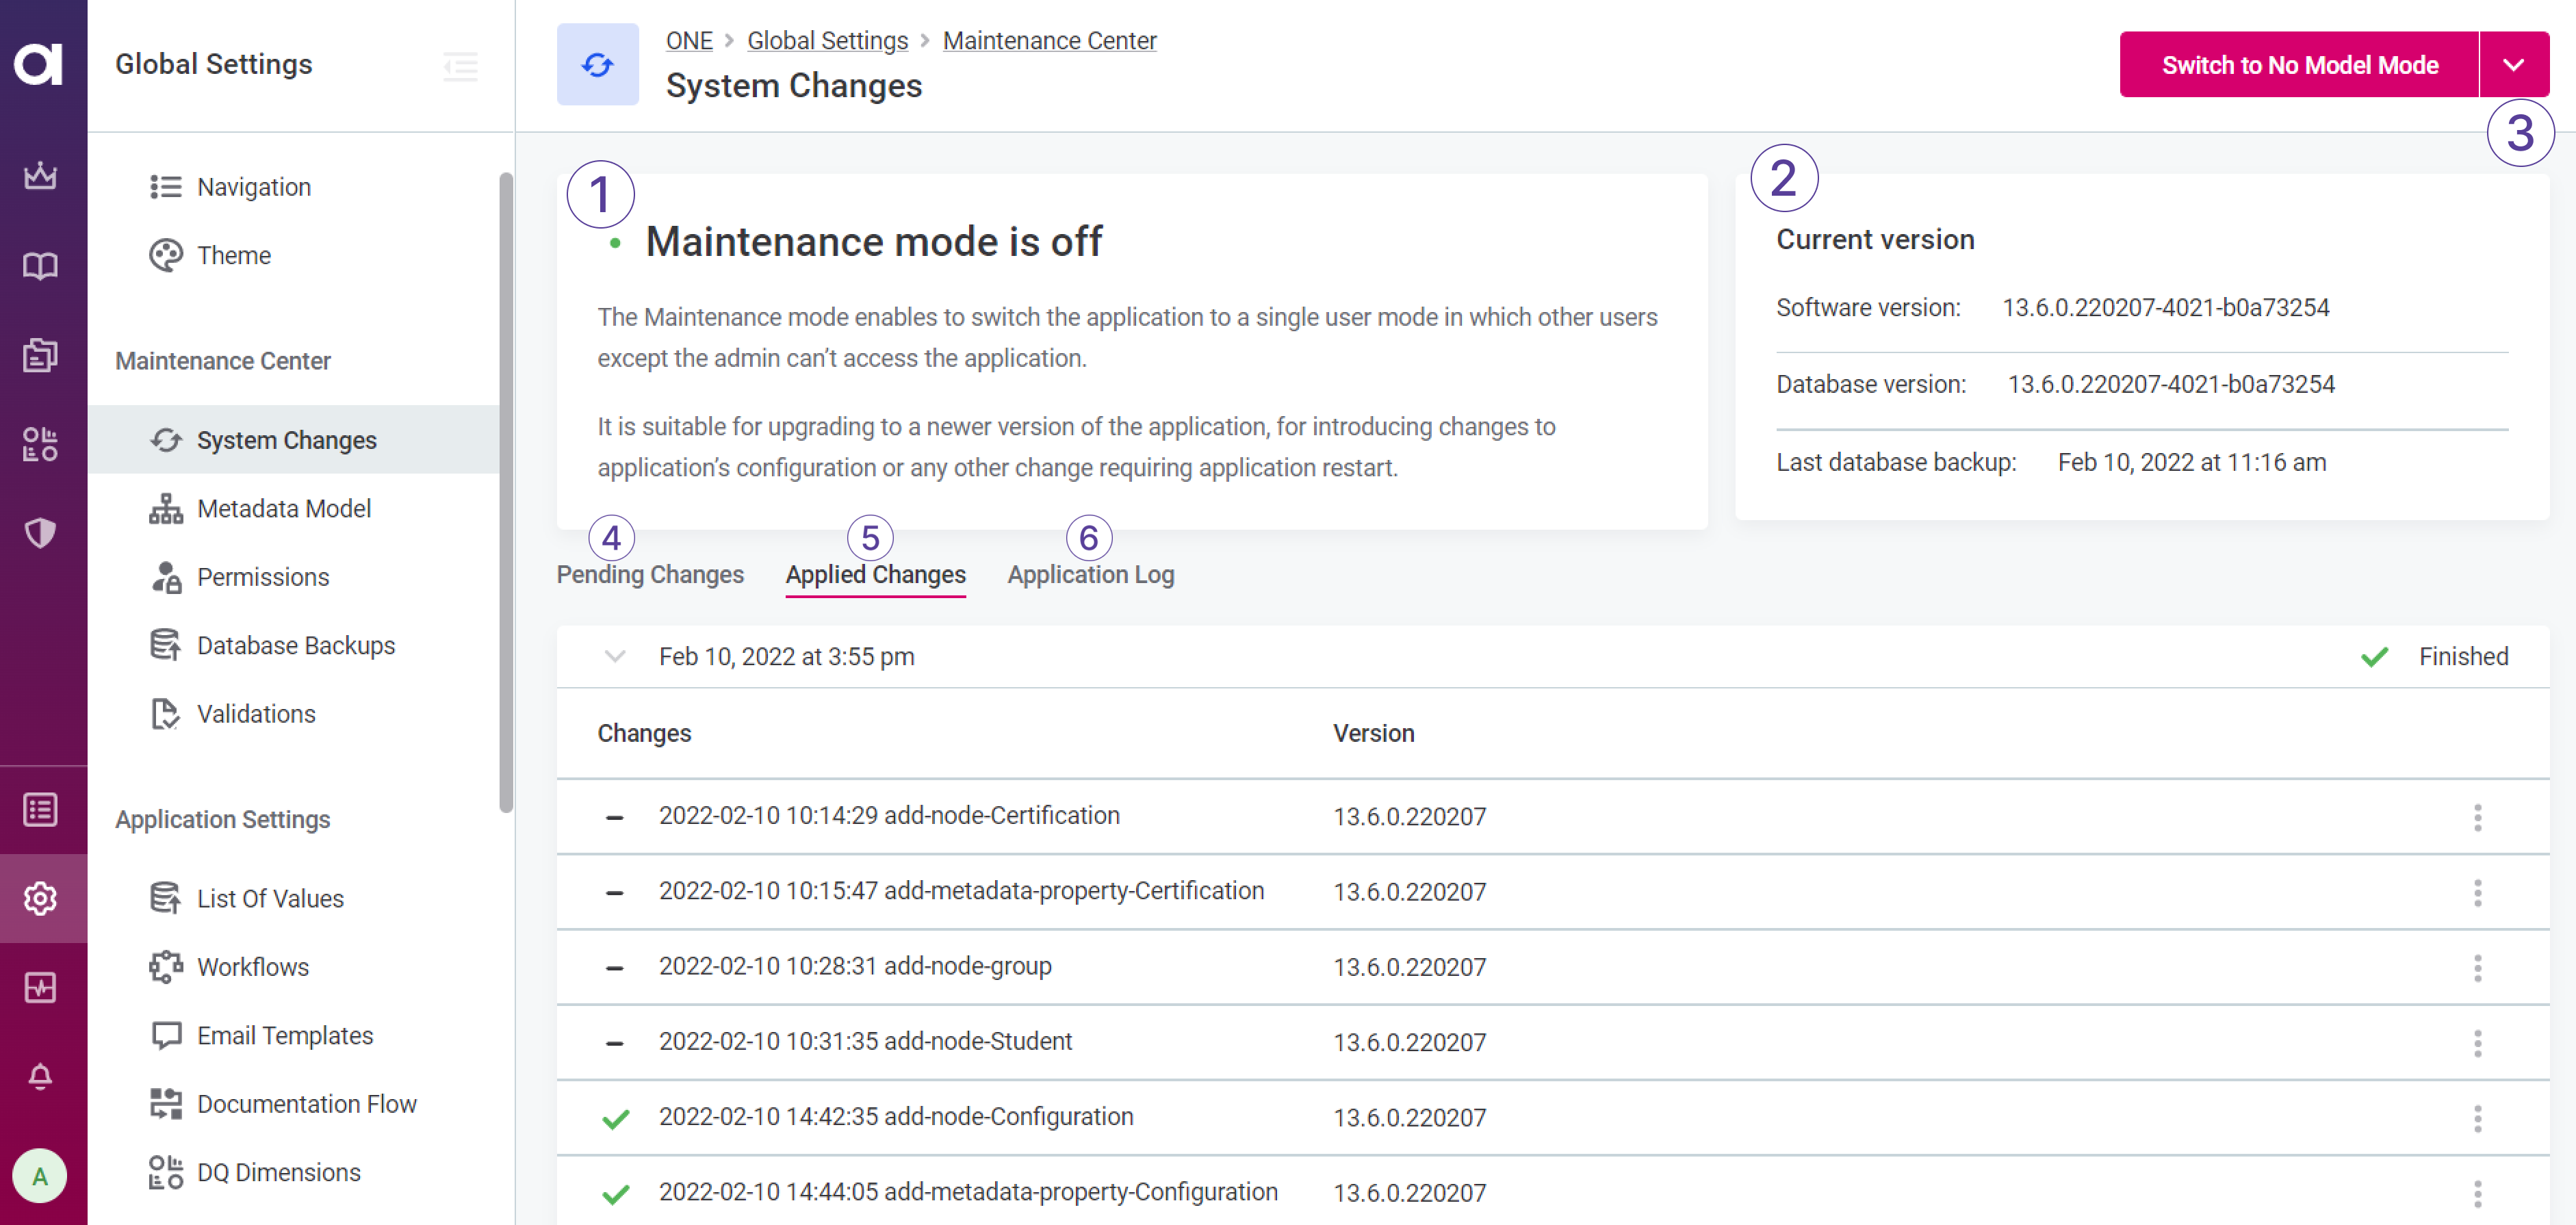Click the crown icon in left rail

click(x=40, y=176)
